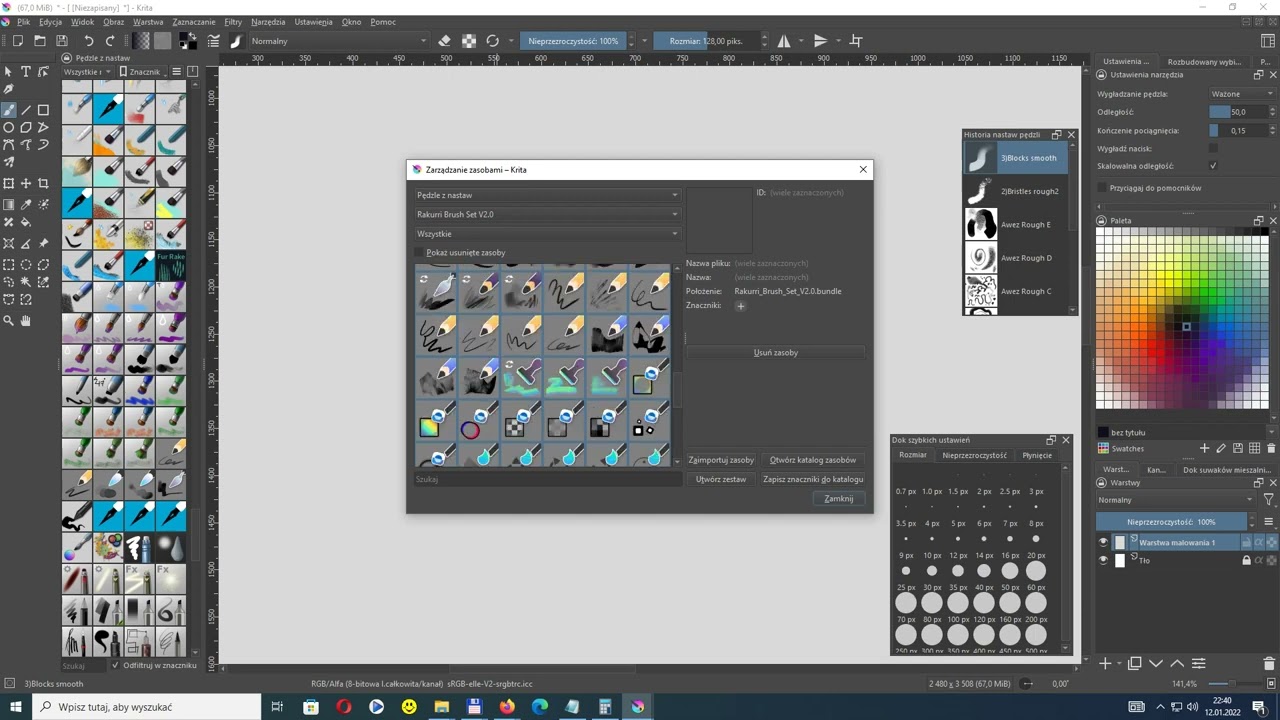Open the 'Wygładzanie pędzla' dropdown
Viewport: 1280px width, 720px height.
[x=1241, y=94]
